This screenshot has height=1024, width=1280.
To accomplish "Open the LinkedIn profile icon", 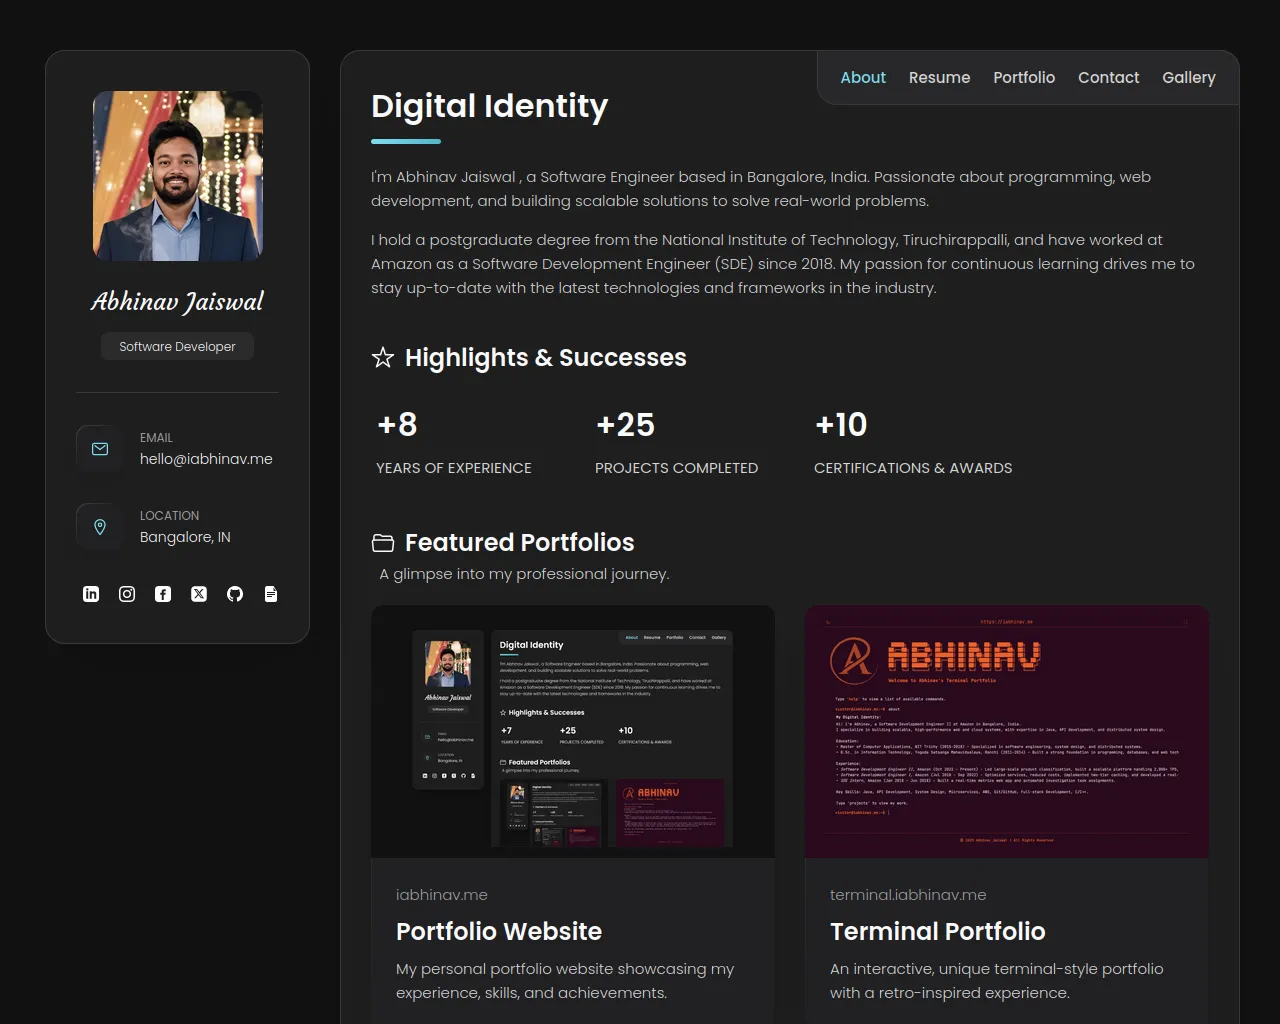I will coord(91,594).
